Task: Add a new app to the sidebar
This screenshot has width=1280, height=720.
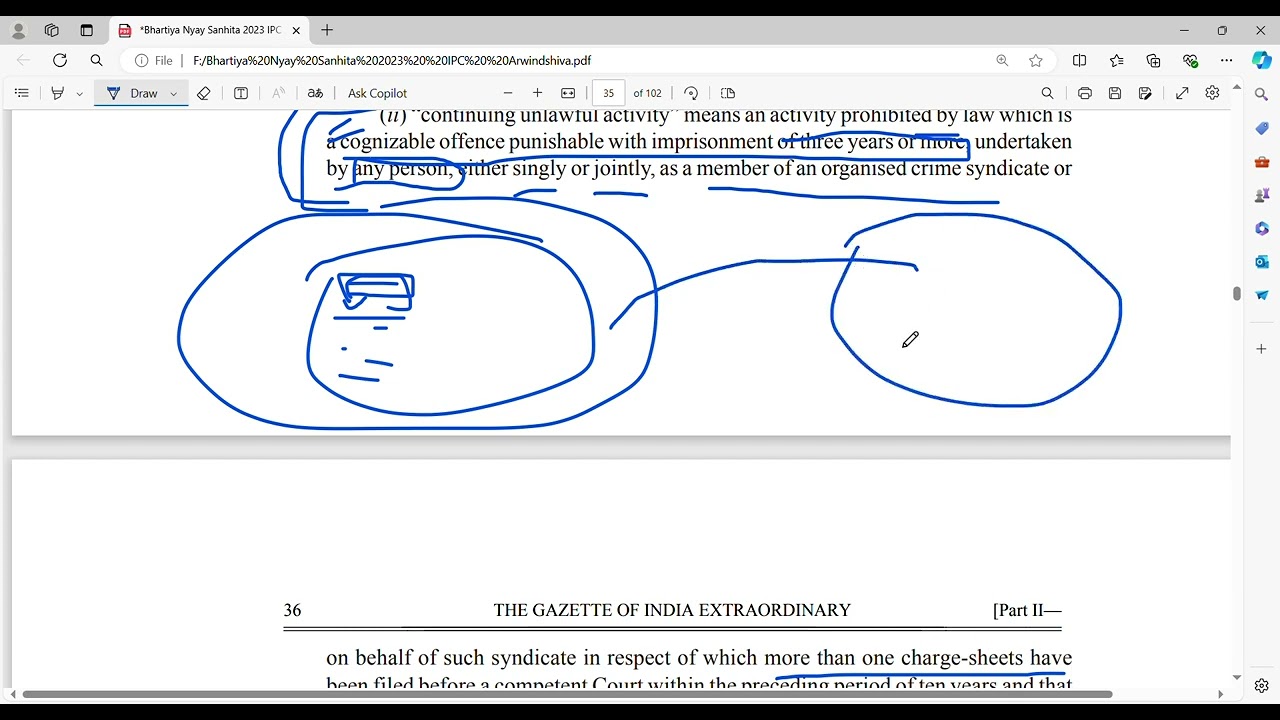Action: click(1262, 349)
